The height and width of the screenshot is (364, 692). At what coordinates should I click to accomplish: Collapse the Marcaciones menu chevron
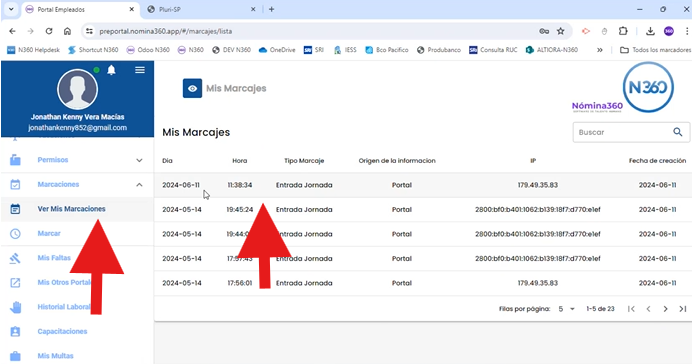139,184
